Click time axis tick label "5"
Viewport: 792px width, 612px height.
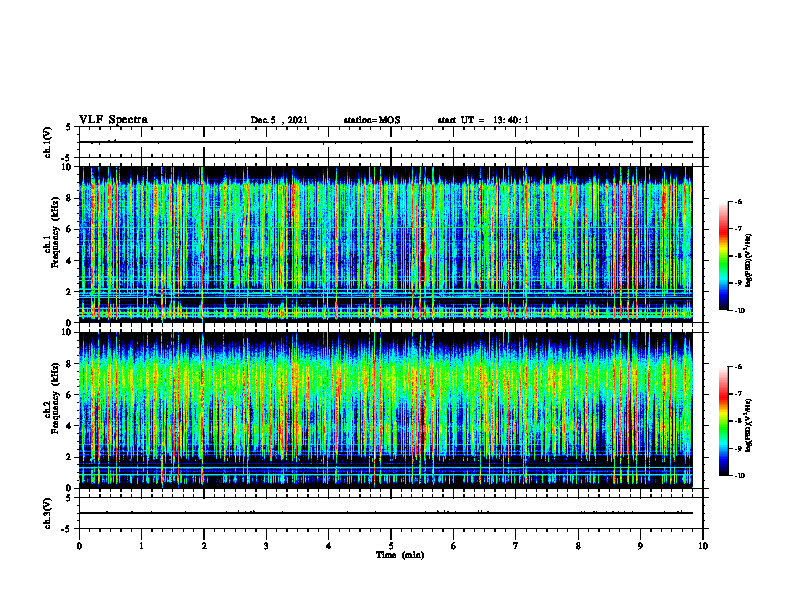[391, 545]
